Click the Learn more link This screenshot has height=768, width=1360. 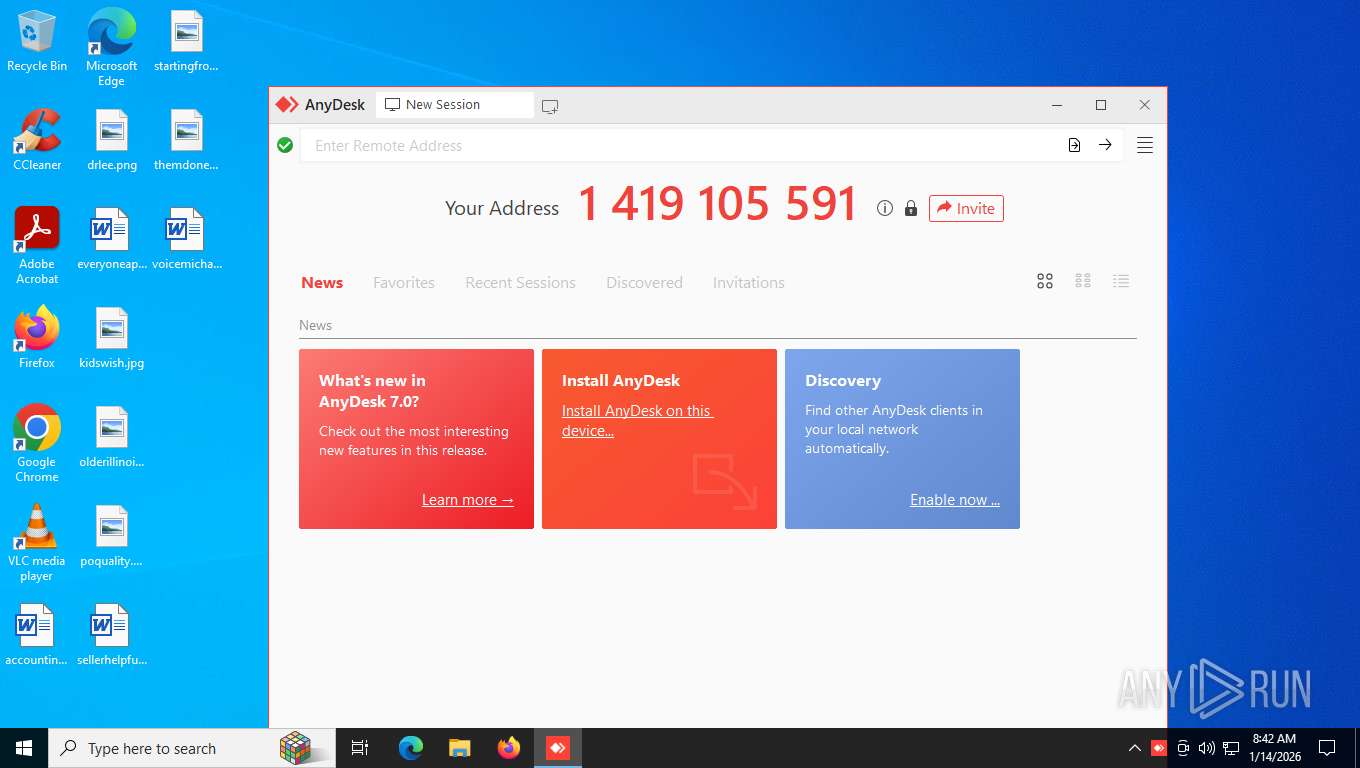[467, 500]
